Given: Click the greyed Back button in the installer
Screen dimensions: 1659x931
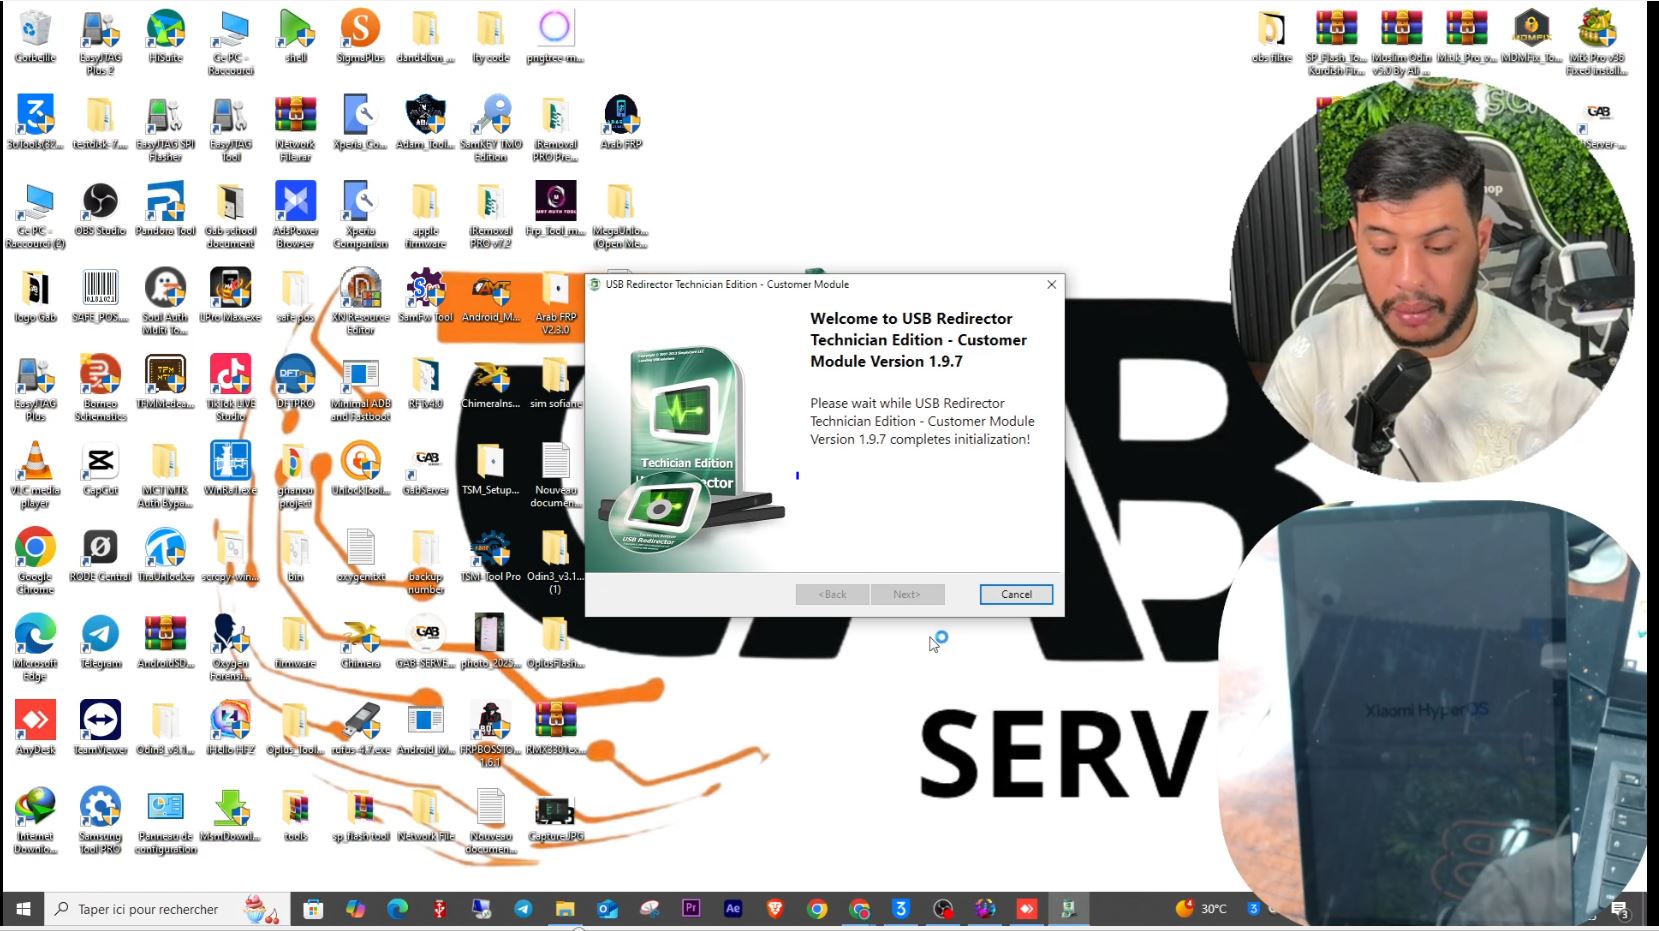Looking at the screenshot, I should 833,594.
